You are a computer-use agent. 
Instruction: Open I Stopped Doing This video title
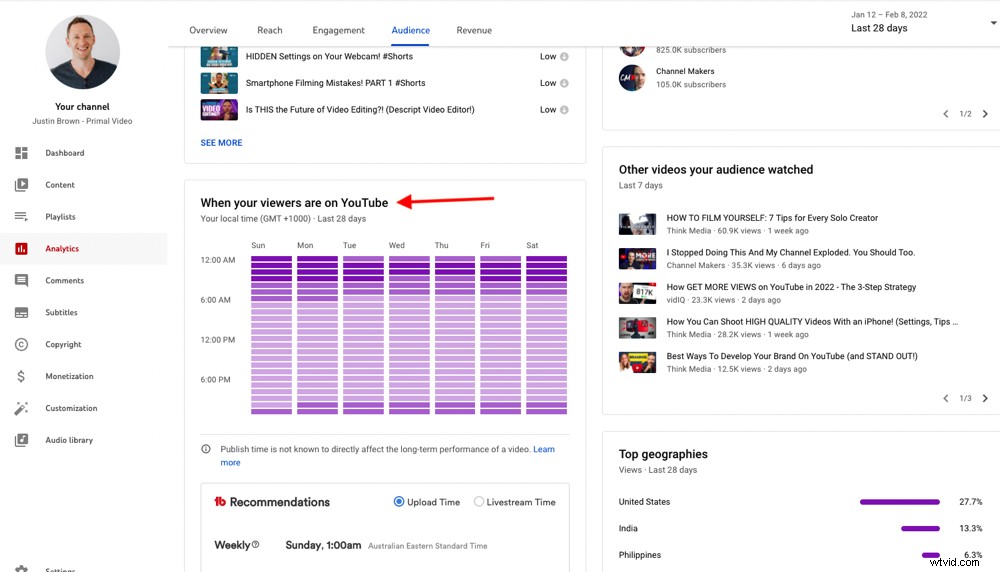tap(791, 253)
